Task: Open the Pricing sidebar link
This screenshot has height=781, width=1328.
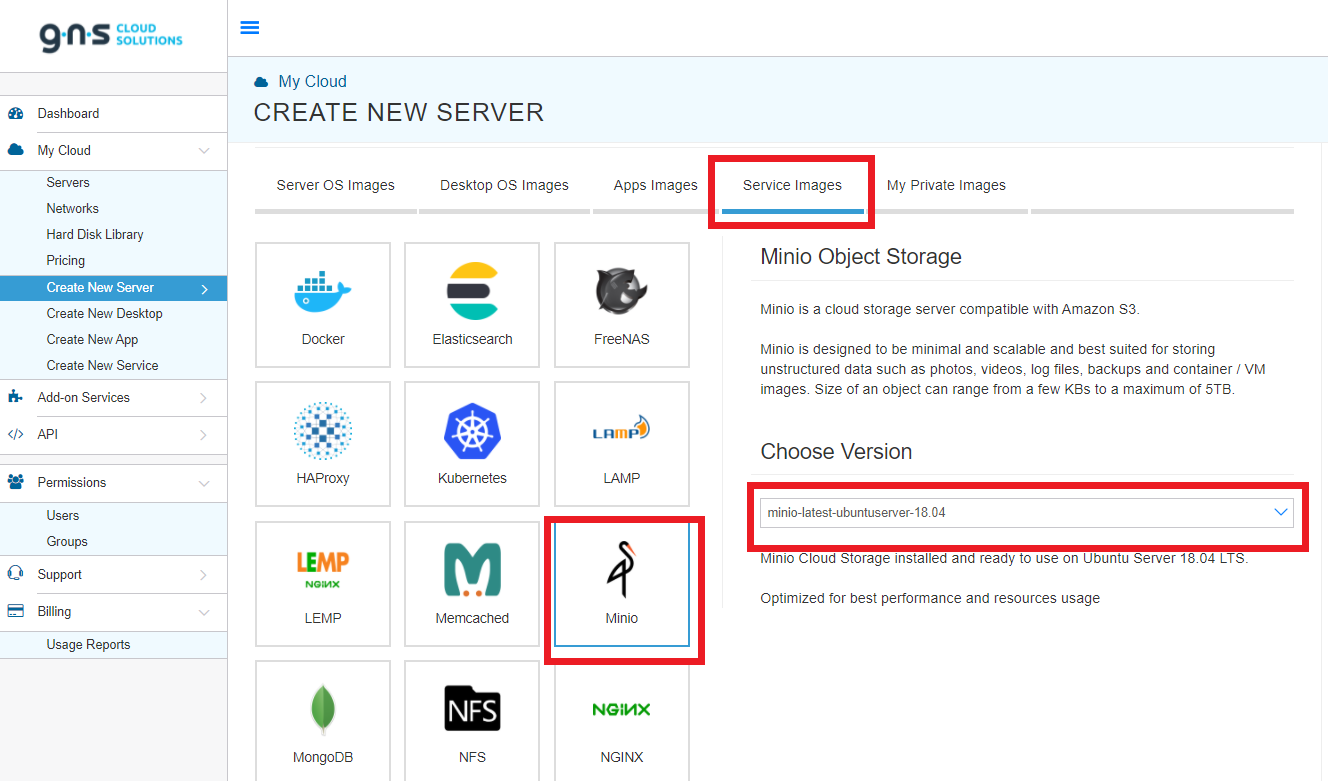Action: [66, 261]
